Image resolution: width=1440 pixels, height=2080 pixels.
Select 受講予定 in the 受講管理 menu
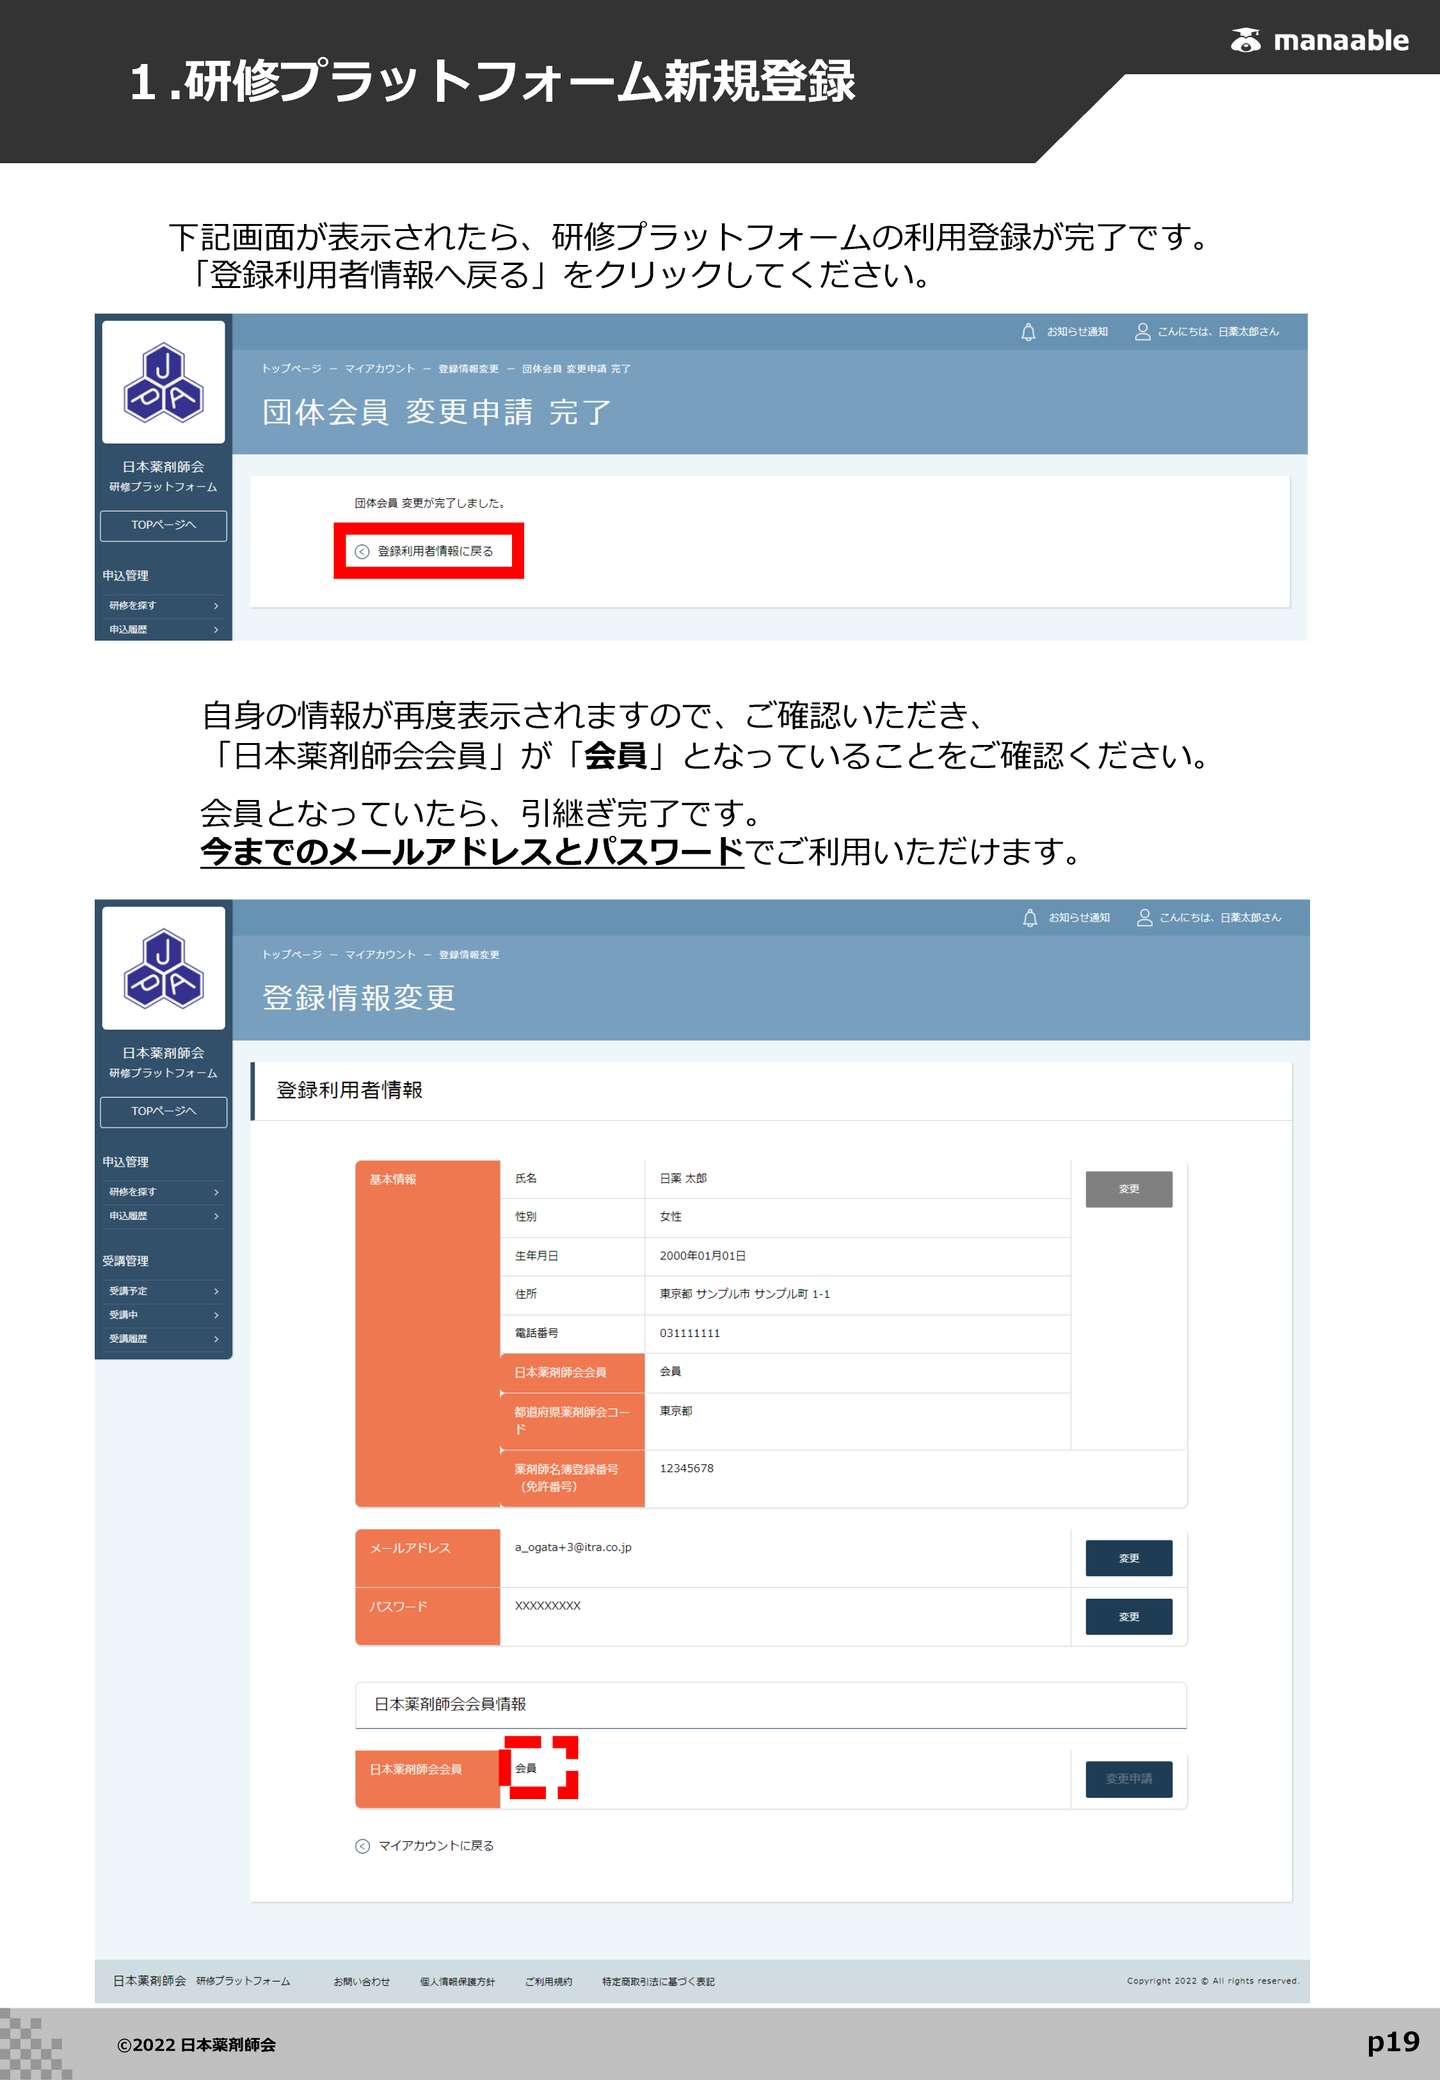tap(128, 1291)
